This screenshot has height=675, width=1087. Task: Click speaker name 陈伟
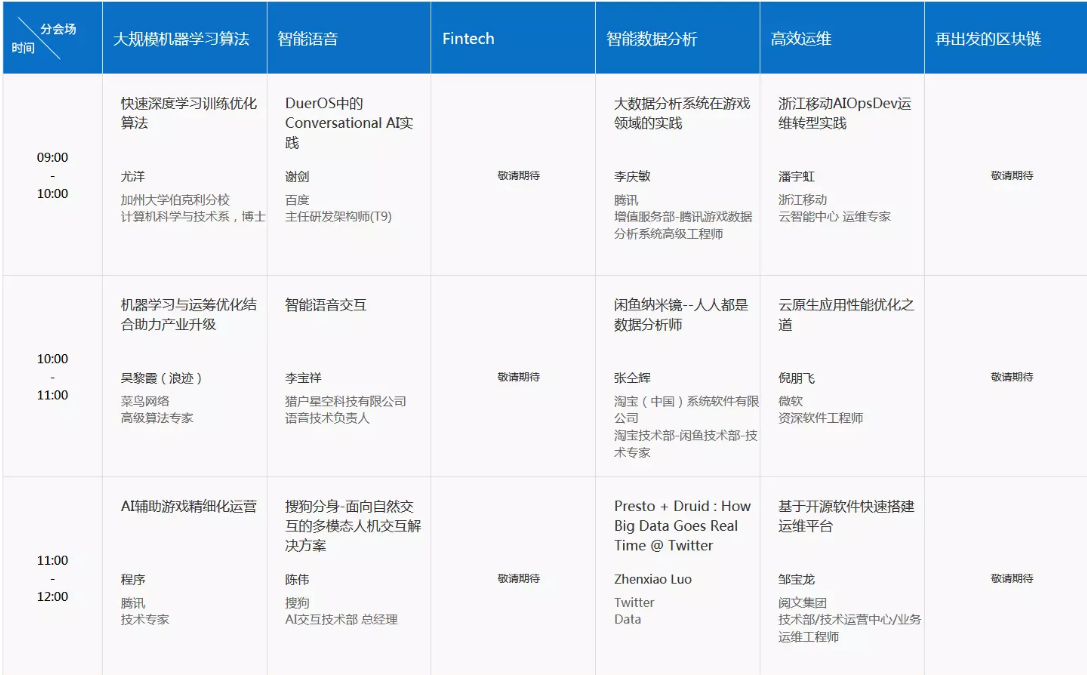coord(297,579)
